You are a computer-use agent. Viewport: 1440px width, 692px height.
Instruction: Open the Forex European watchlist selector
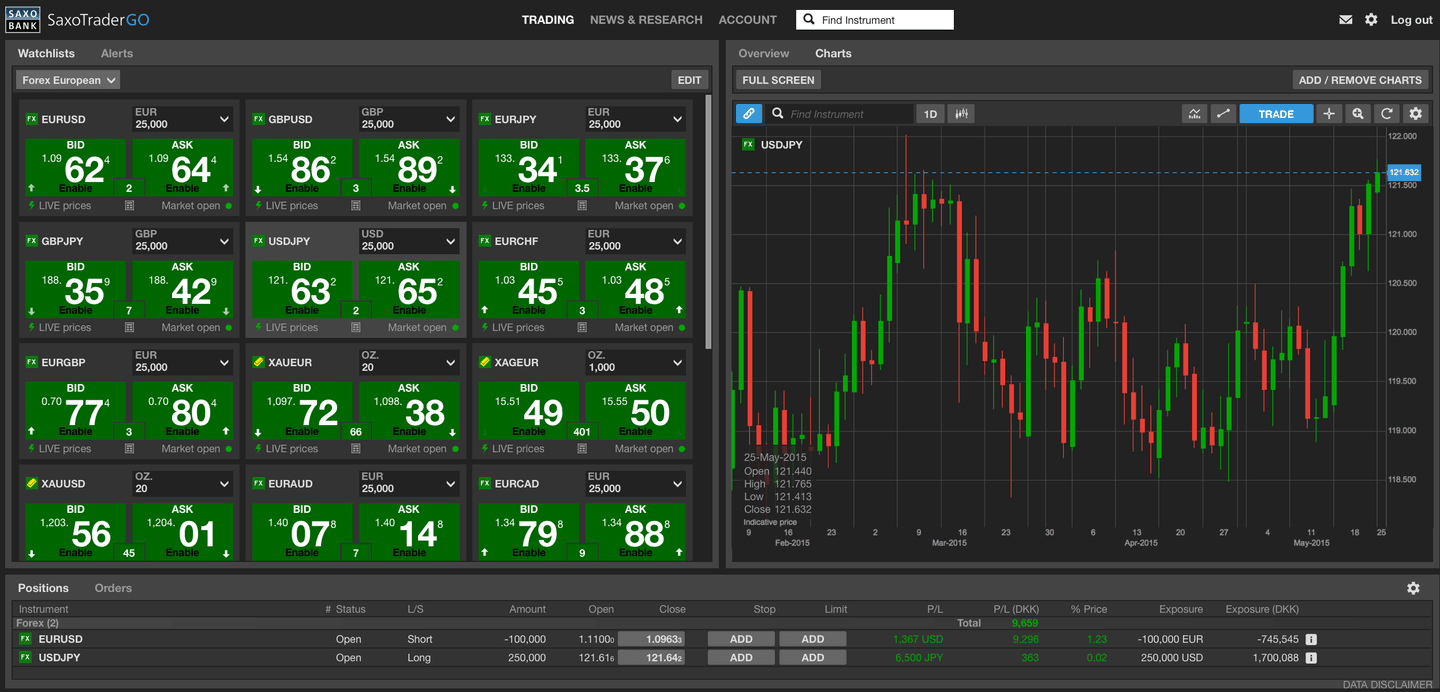[x=67, y=79]
